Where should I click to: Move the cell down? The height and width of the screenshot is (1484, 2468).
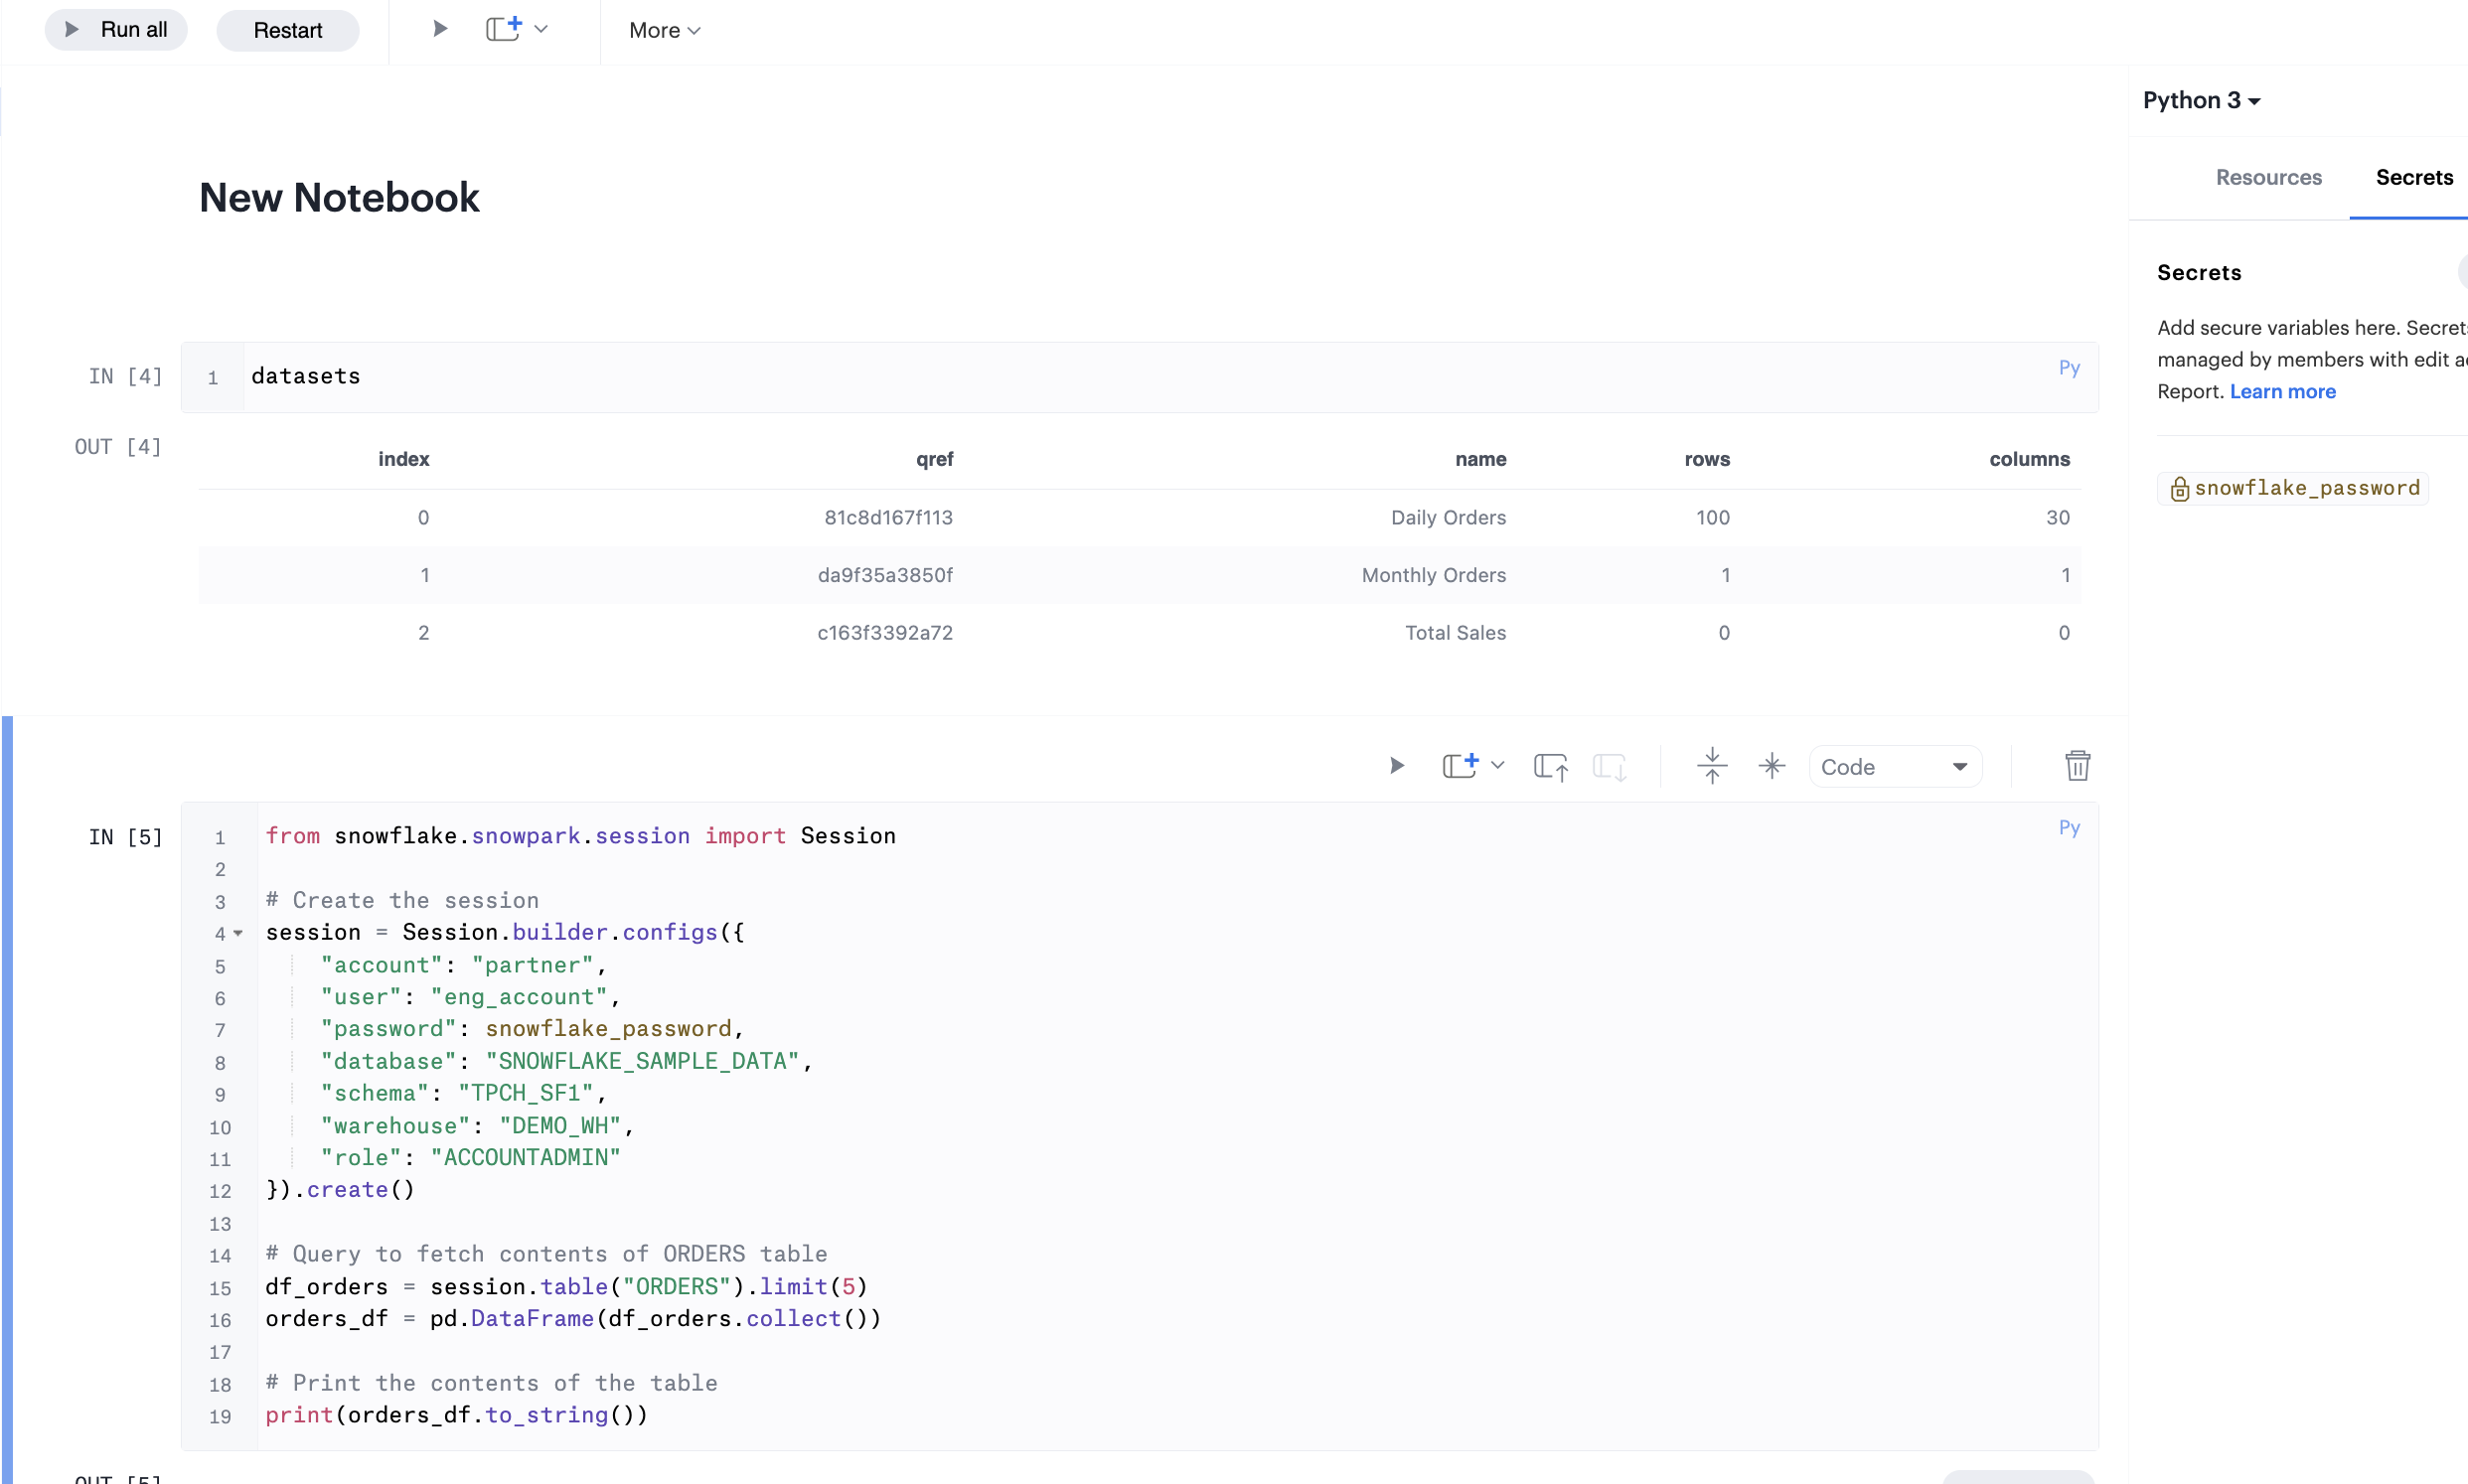tap(1609, 766)
